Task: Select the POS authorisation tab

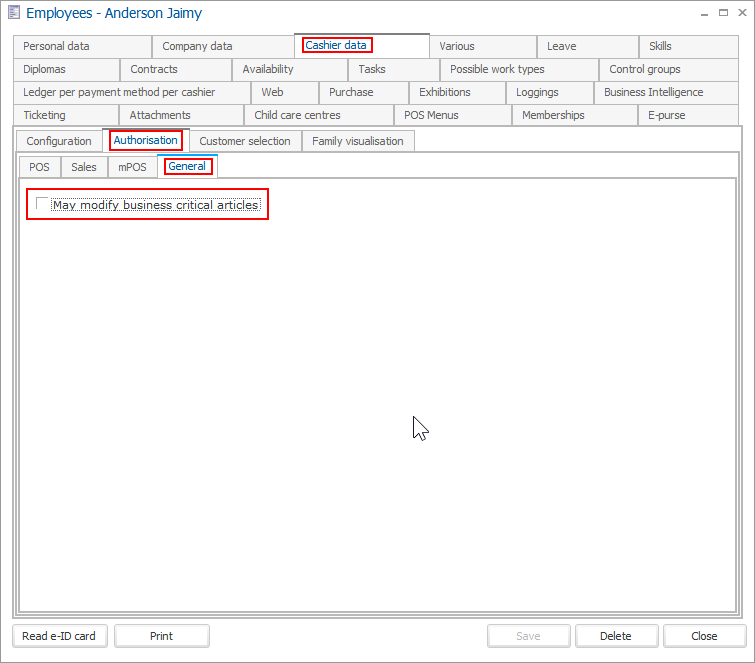Action: [x=39, y=167]
